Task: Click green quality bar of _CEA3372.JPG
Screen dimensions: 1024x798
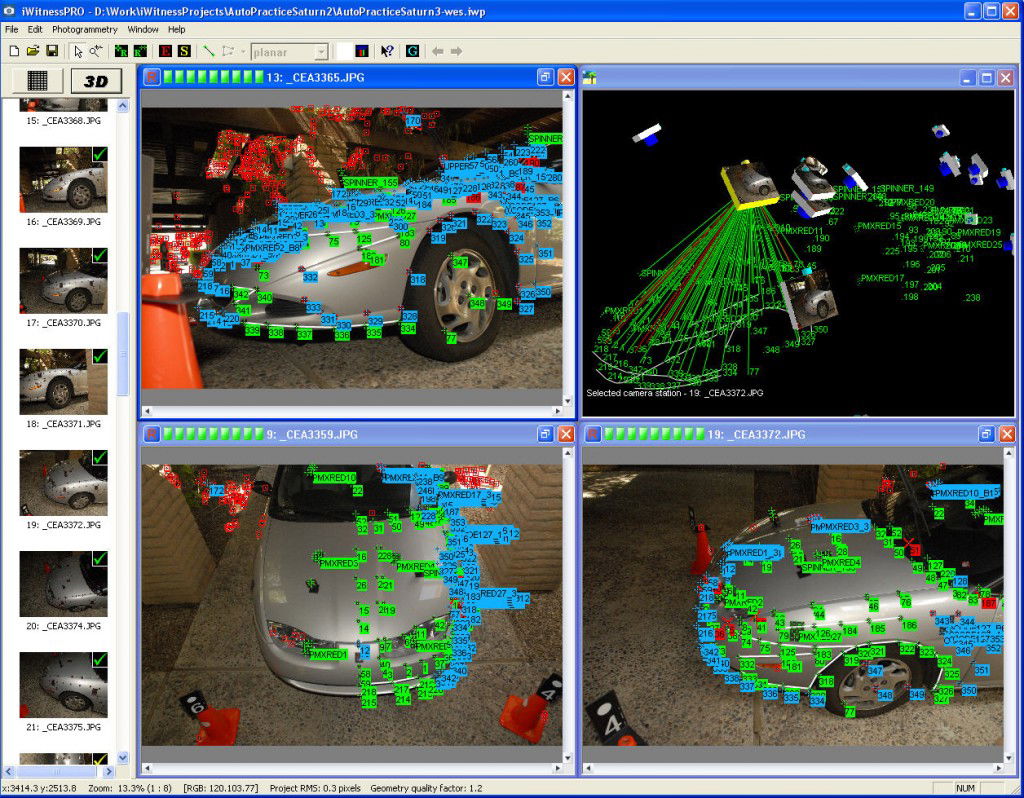Action: (654, 434)
